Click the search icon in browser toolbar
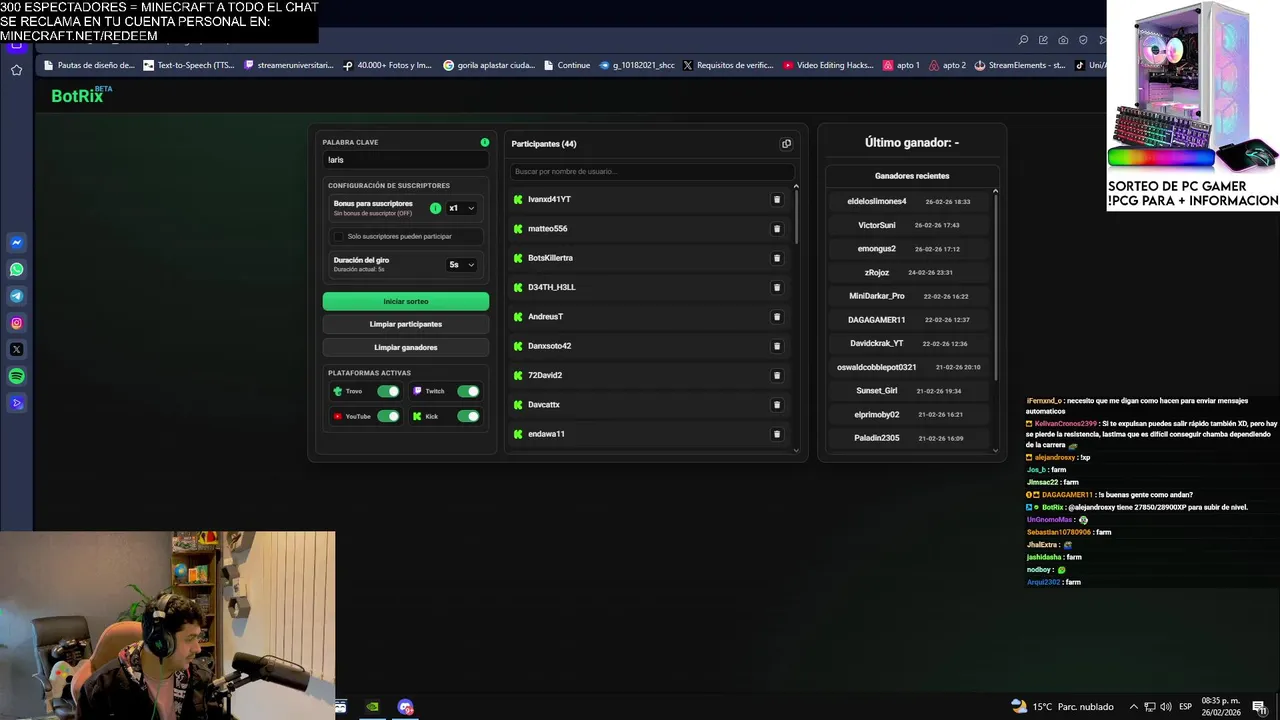1280x720 pixels. (1023, 40)
